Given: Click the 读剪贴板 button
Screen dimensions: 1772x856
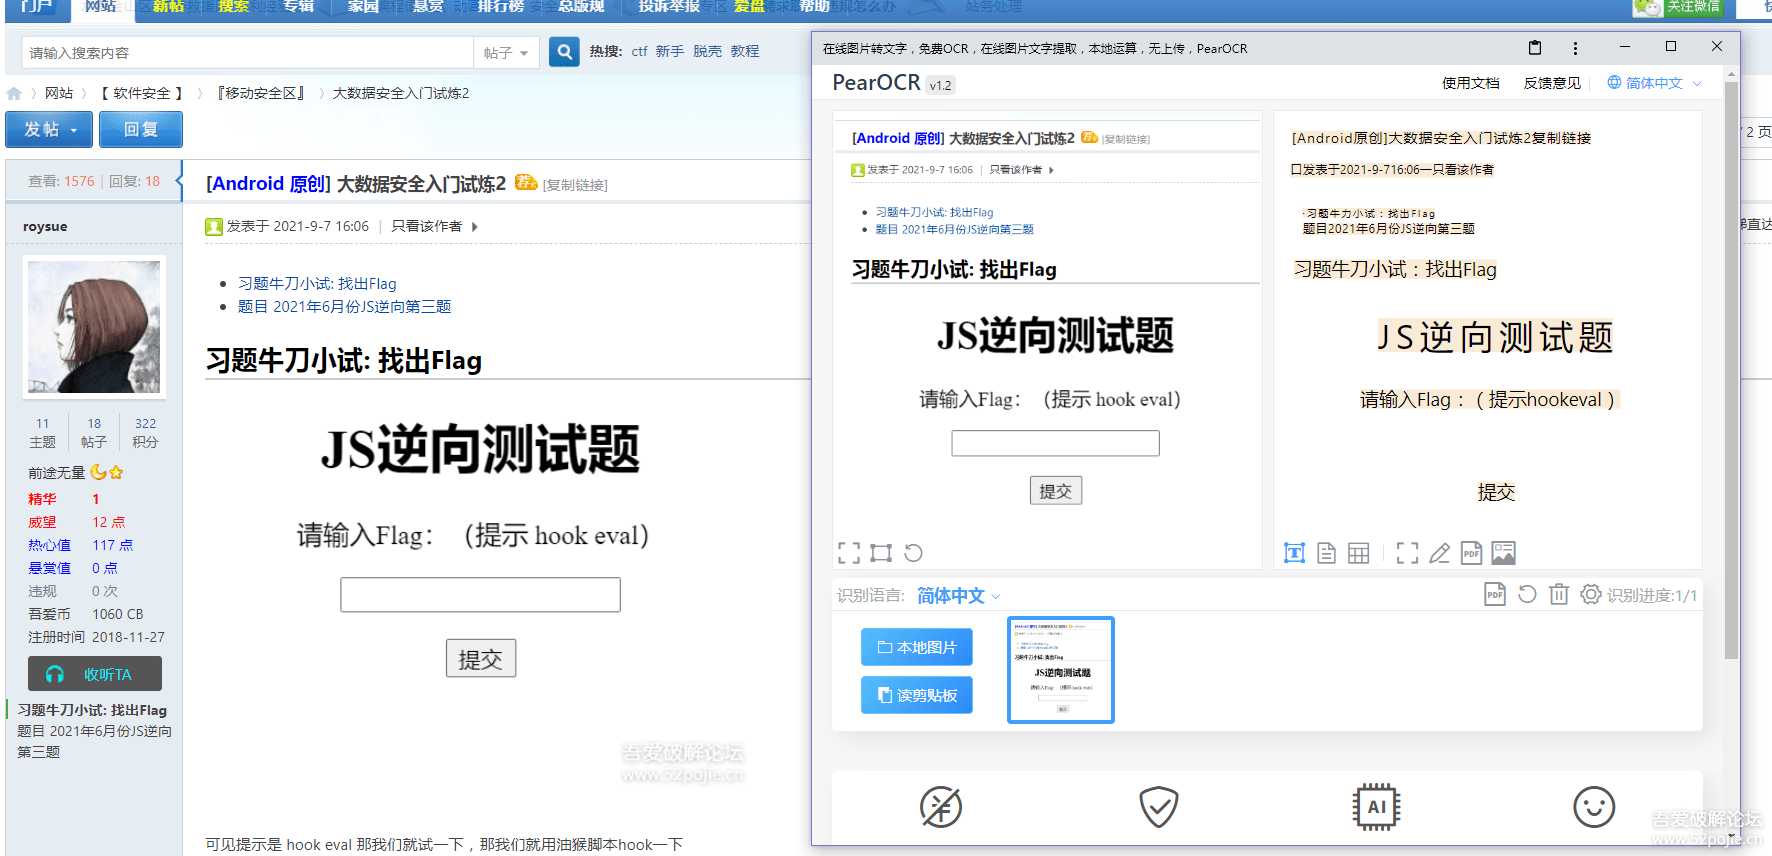Looking at the screenshot, I should 916,695.
